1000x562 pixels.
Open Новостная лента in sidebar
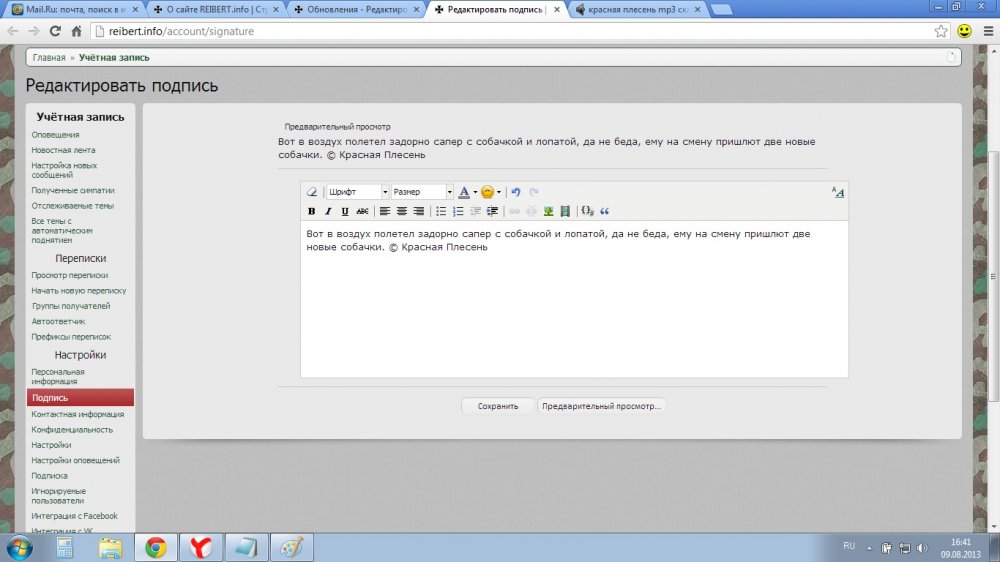click(x=63, y=150)
